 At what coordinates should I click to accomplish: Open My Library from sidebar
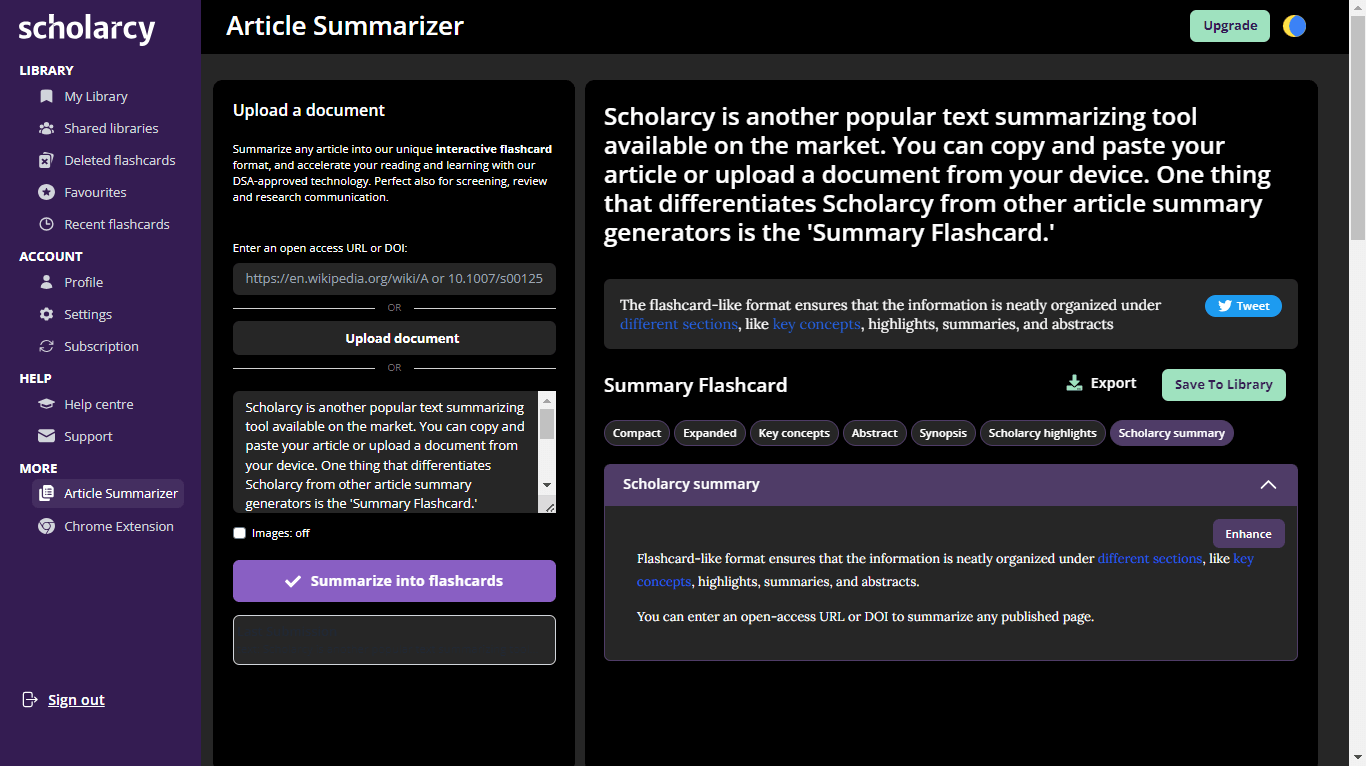[x=96, y=96]
